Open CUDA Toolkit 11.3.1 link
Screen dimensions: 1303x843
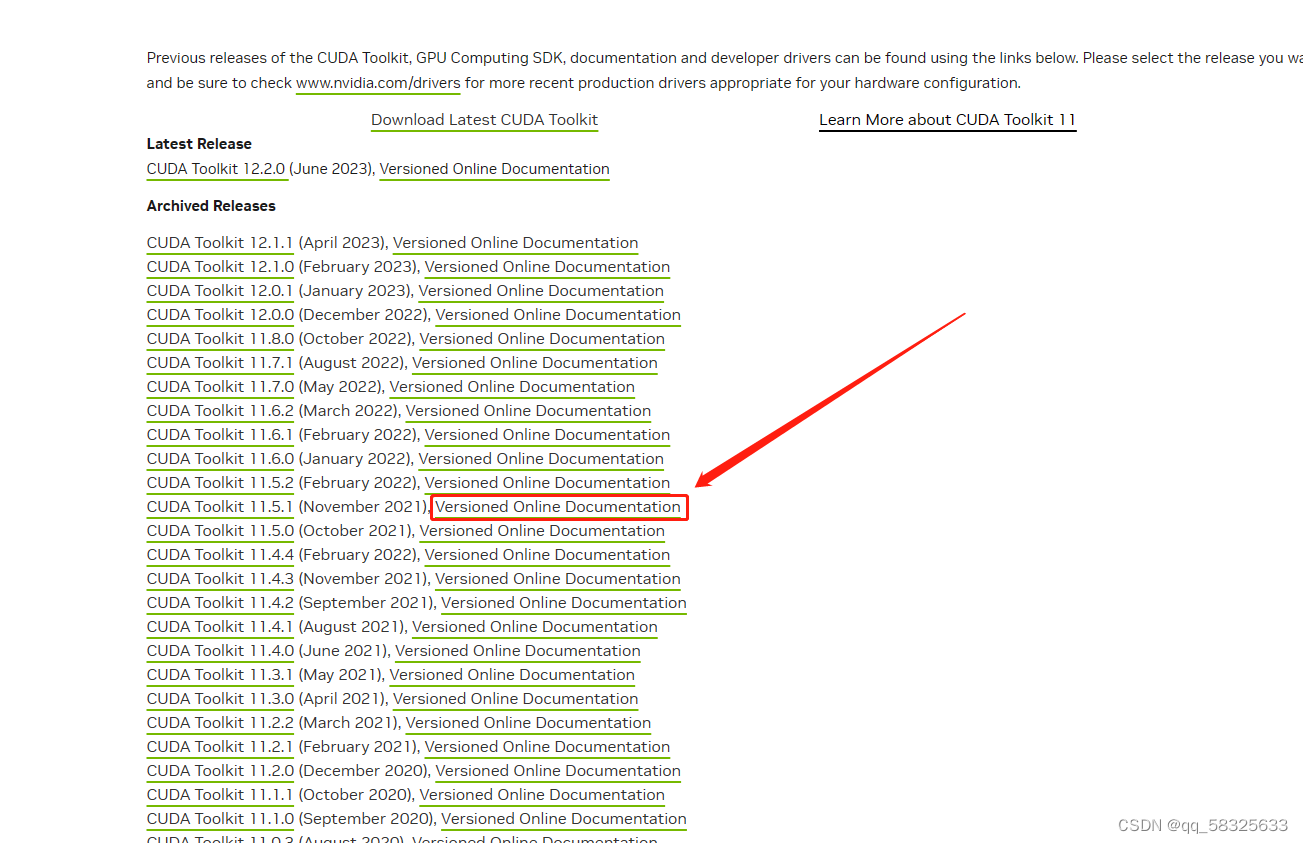pos(220,675)
